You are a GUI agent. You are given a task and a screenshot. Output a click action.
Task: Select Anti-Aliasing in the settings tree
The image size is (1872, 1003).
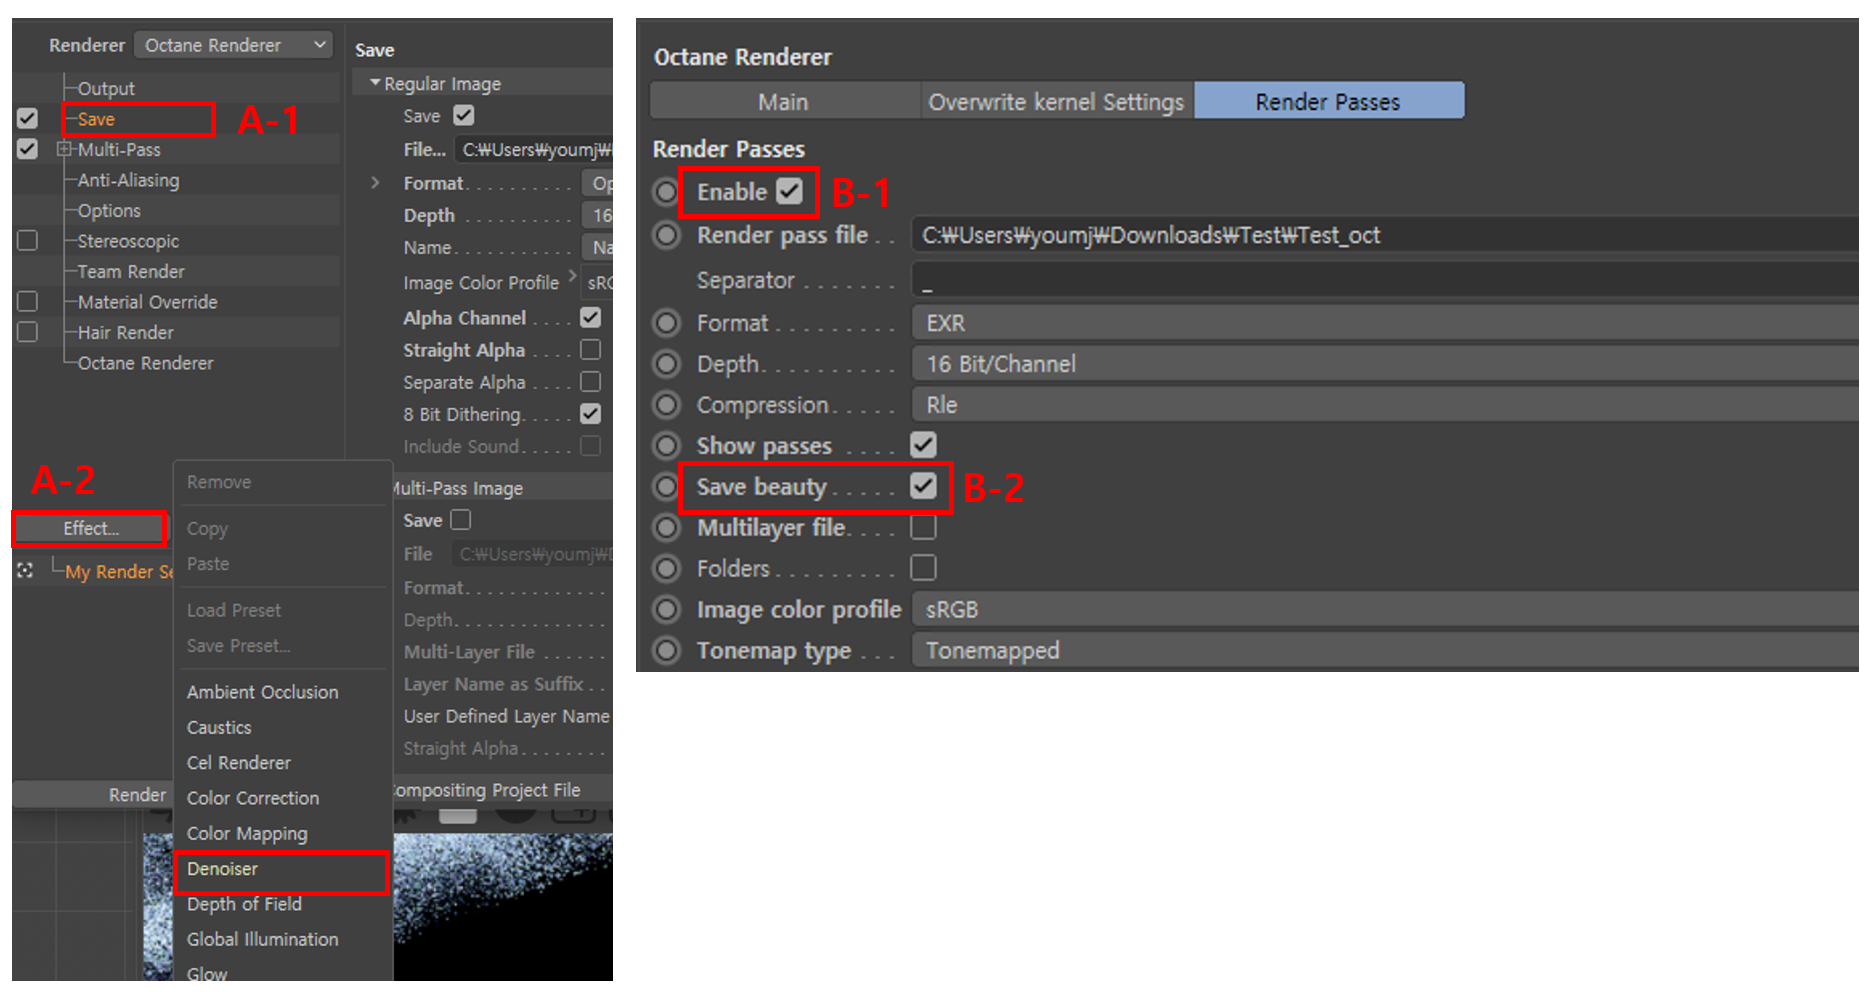coord(129,180)
